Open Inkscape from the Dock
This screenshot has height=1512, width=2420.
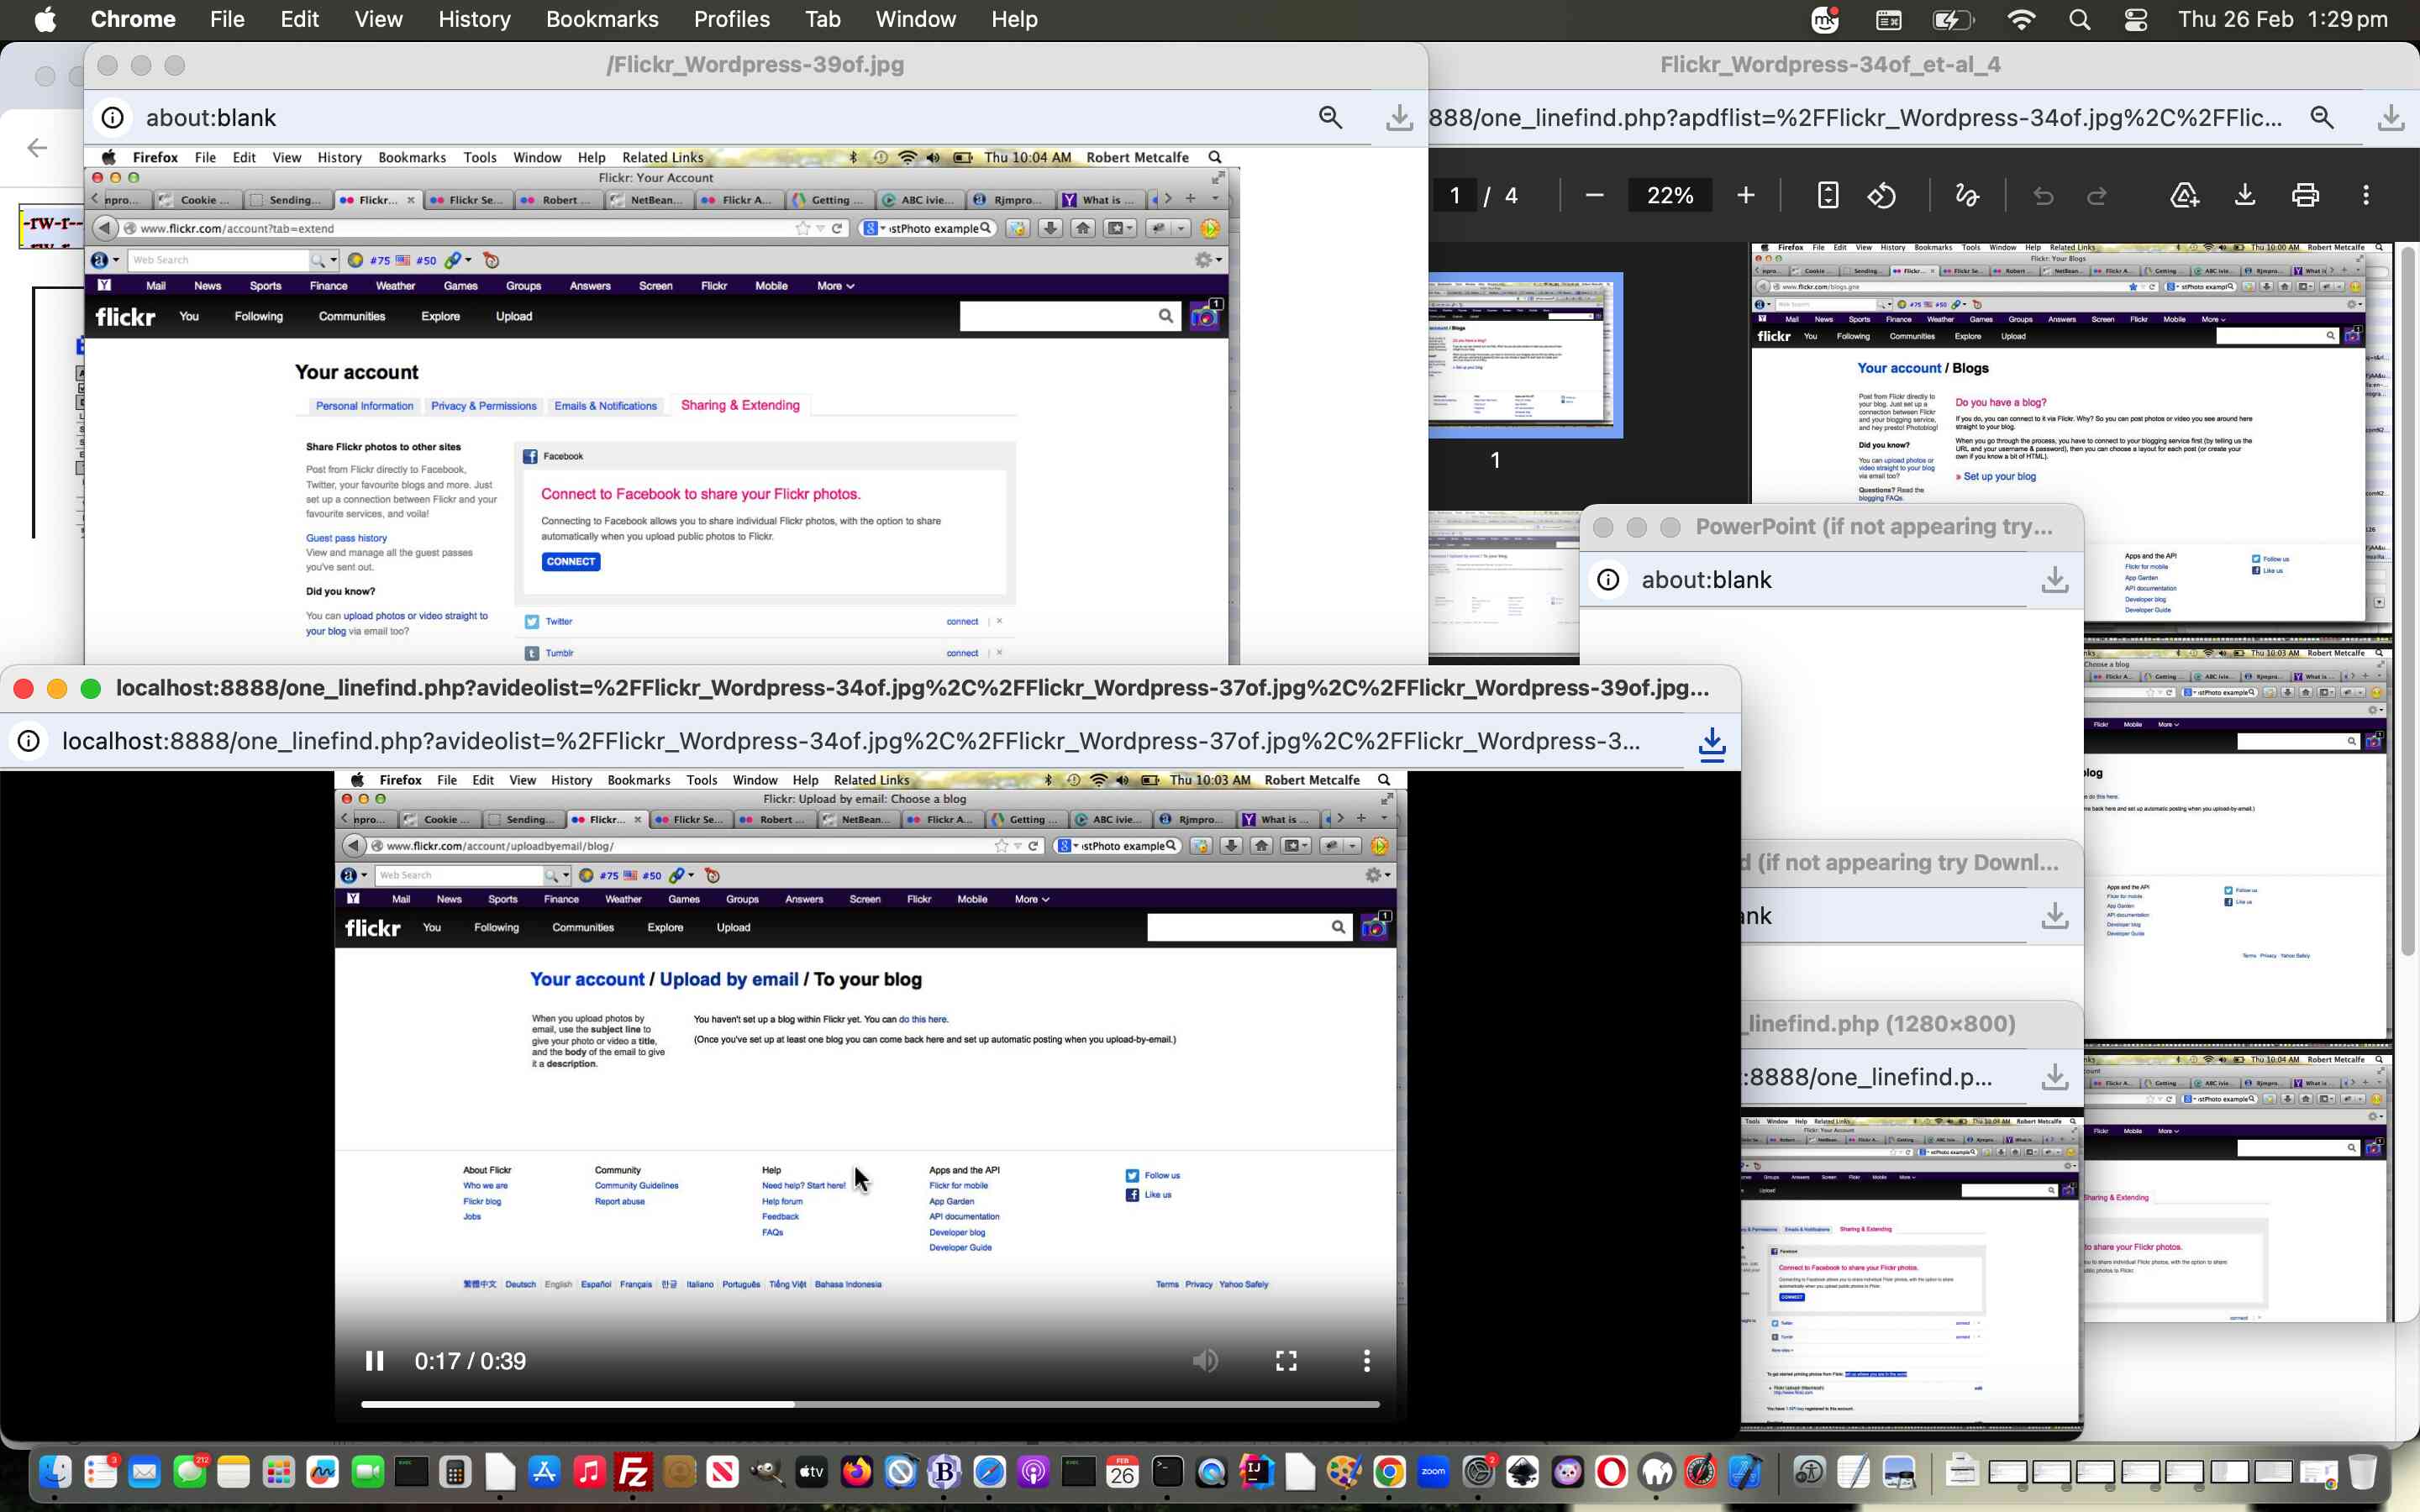pos(1523,1471)
